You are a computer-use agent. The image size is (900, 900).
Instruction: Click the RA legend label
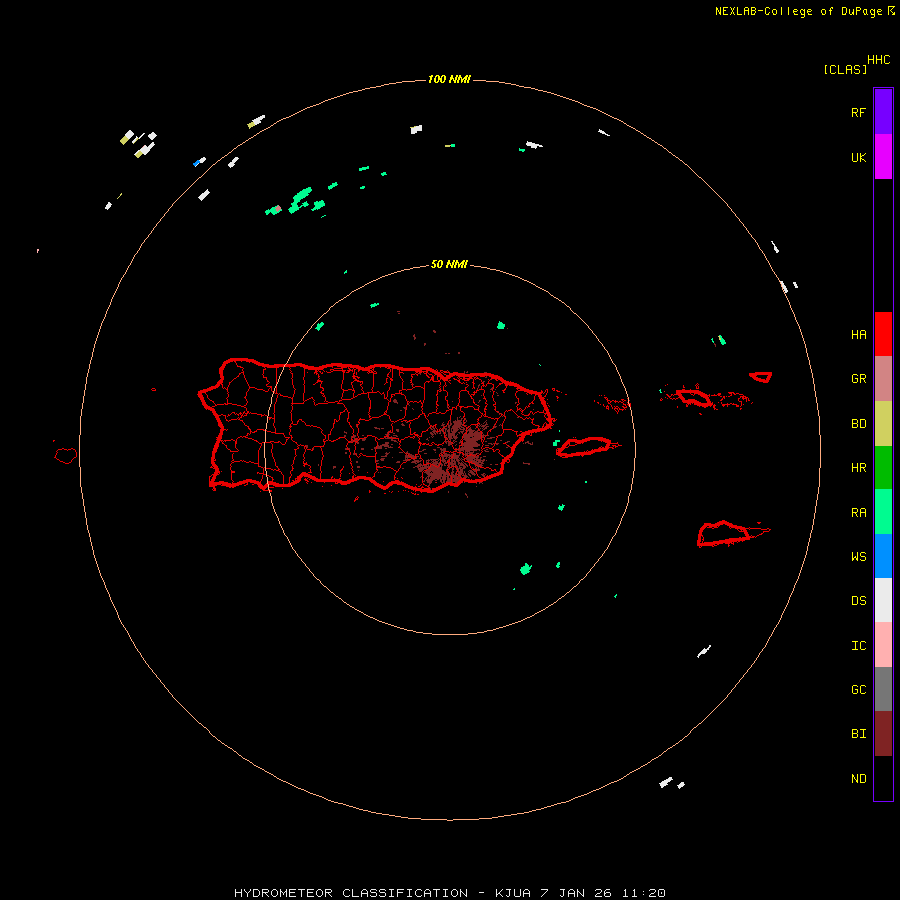[858, 513]
